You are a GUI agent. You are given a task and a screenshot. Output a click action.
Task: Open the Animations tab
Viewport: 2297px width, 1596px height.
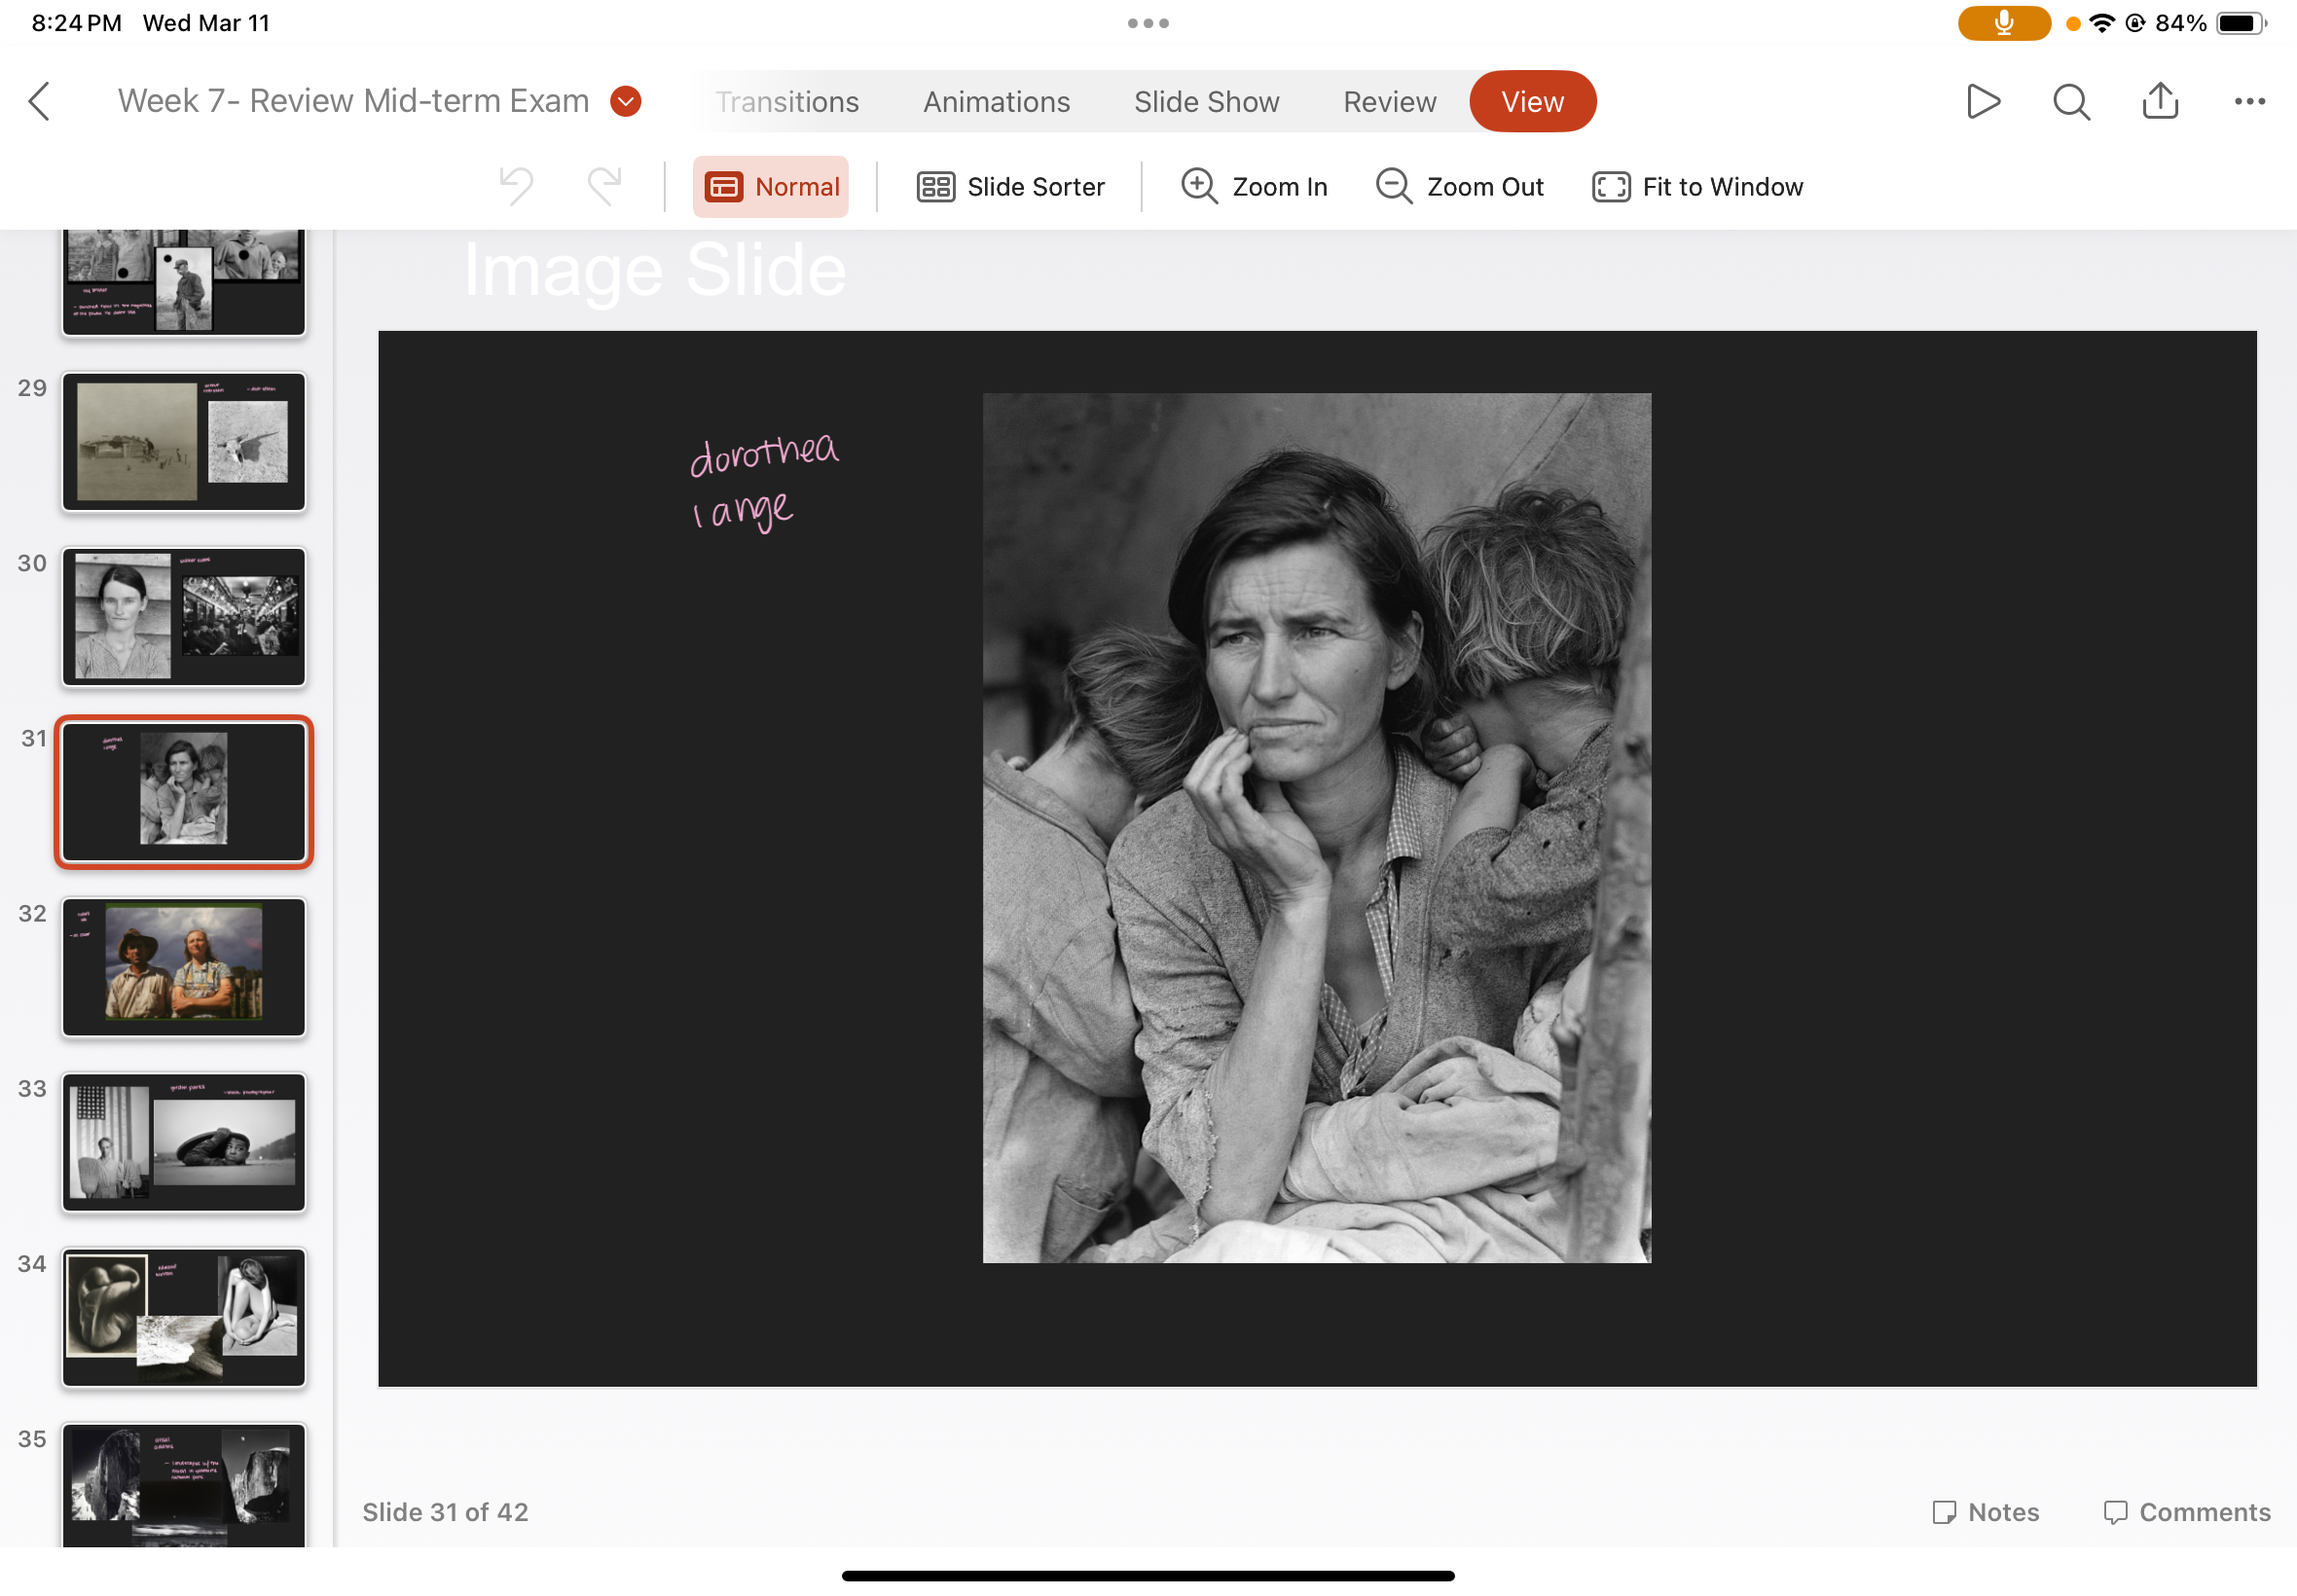point(996,101)
